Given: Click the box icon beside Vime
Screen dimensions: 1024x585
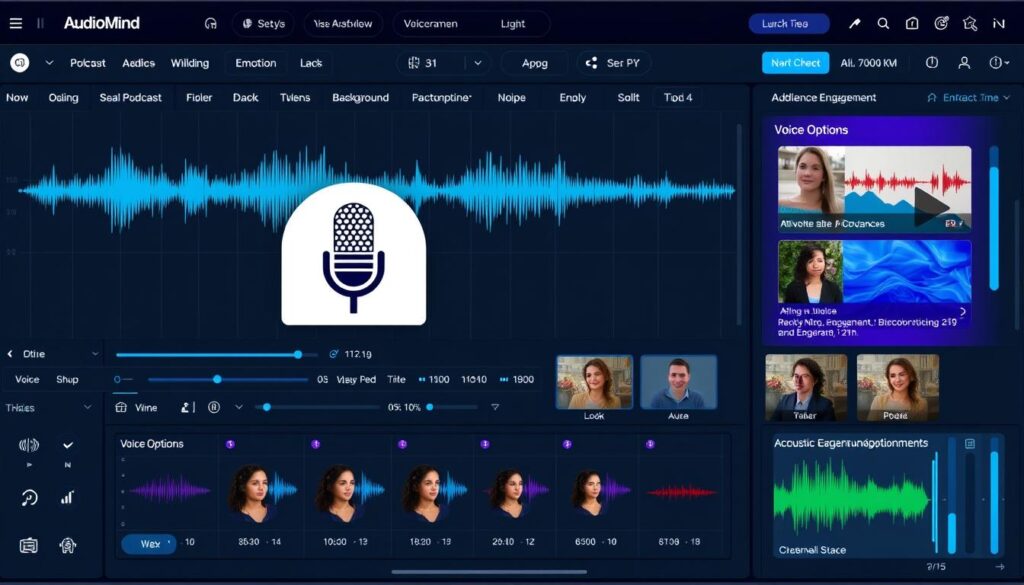Looking at the screenshot, I should coord(120,407).
